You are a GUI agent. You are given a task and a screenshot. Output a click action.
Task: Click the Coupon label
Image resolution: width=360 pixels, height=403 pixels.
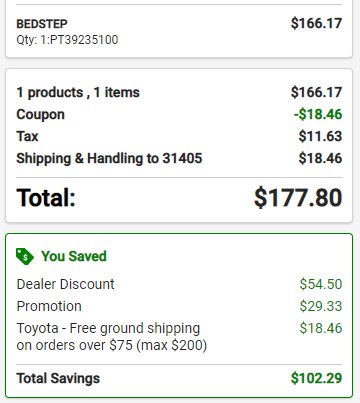[x=41, y=114]
